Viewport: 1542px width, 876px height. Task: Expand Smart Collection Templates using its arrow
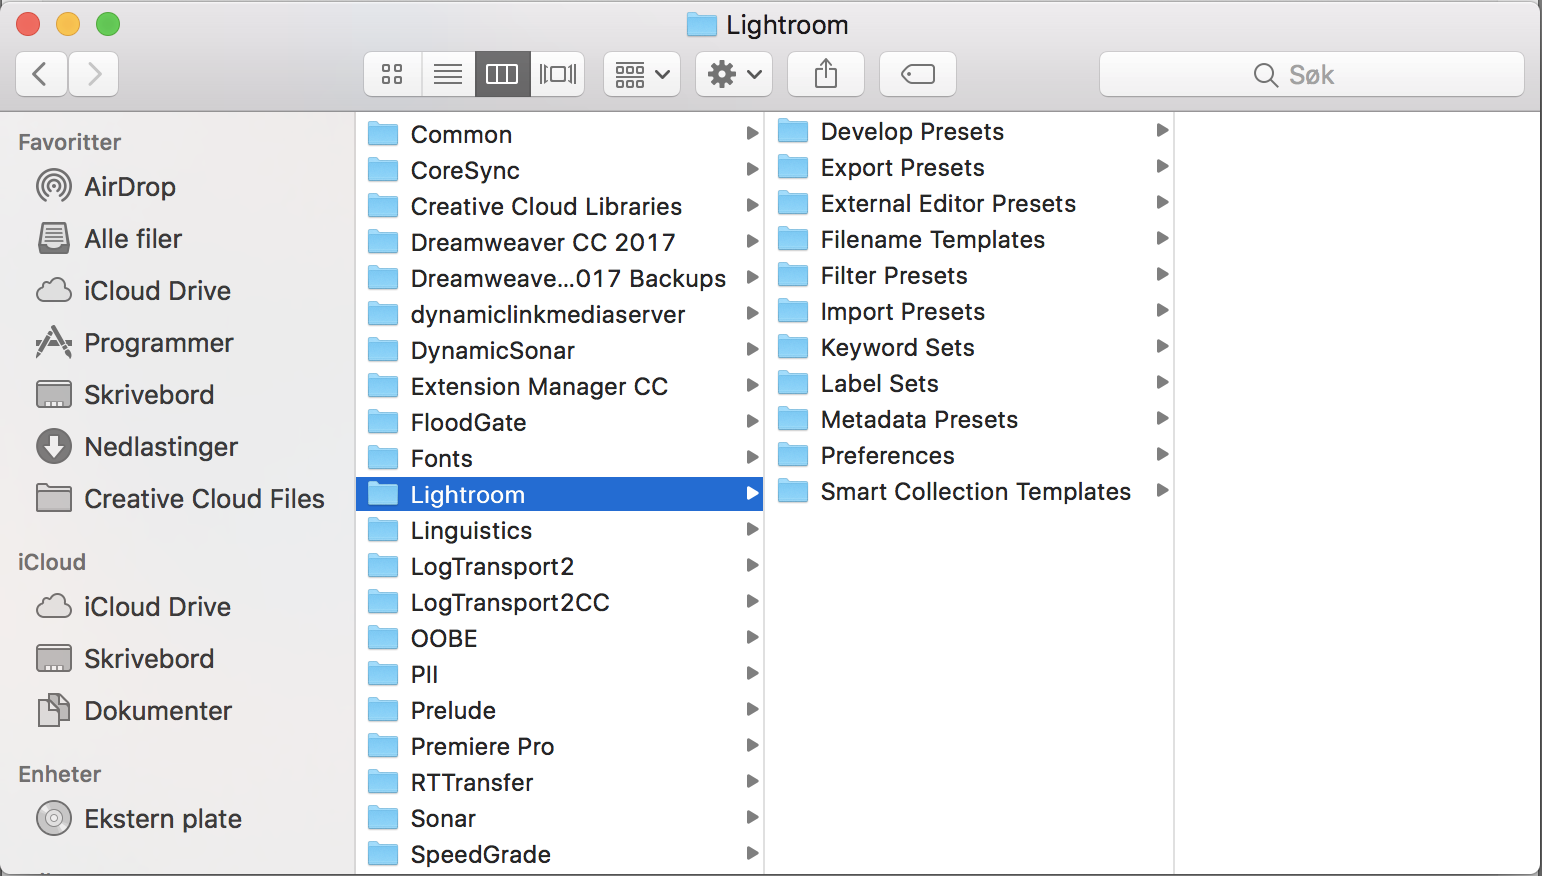point(1162,490)
